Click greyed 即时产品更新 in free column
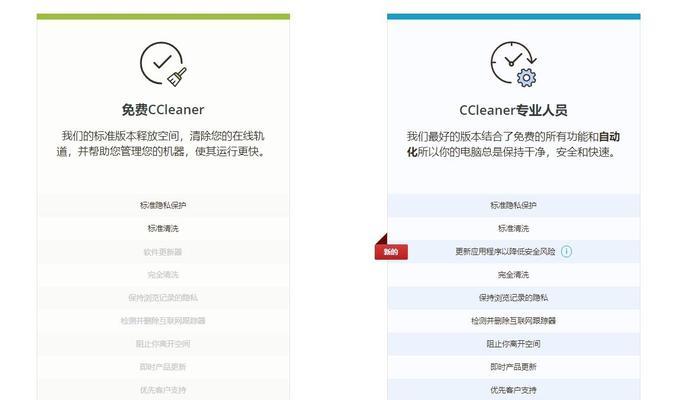Viewport: 676px width, 400px height. [163, 367]
